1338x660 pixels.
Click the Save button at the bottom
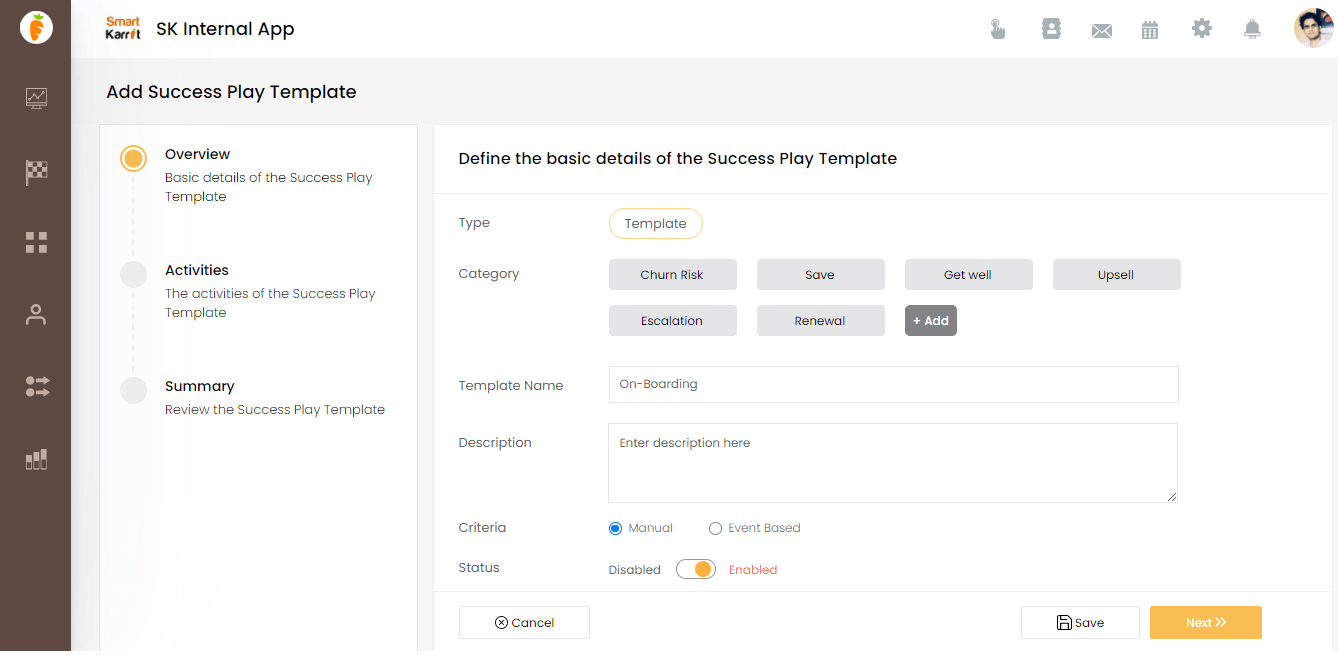coord(1080,622)
